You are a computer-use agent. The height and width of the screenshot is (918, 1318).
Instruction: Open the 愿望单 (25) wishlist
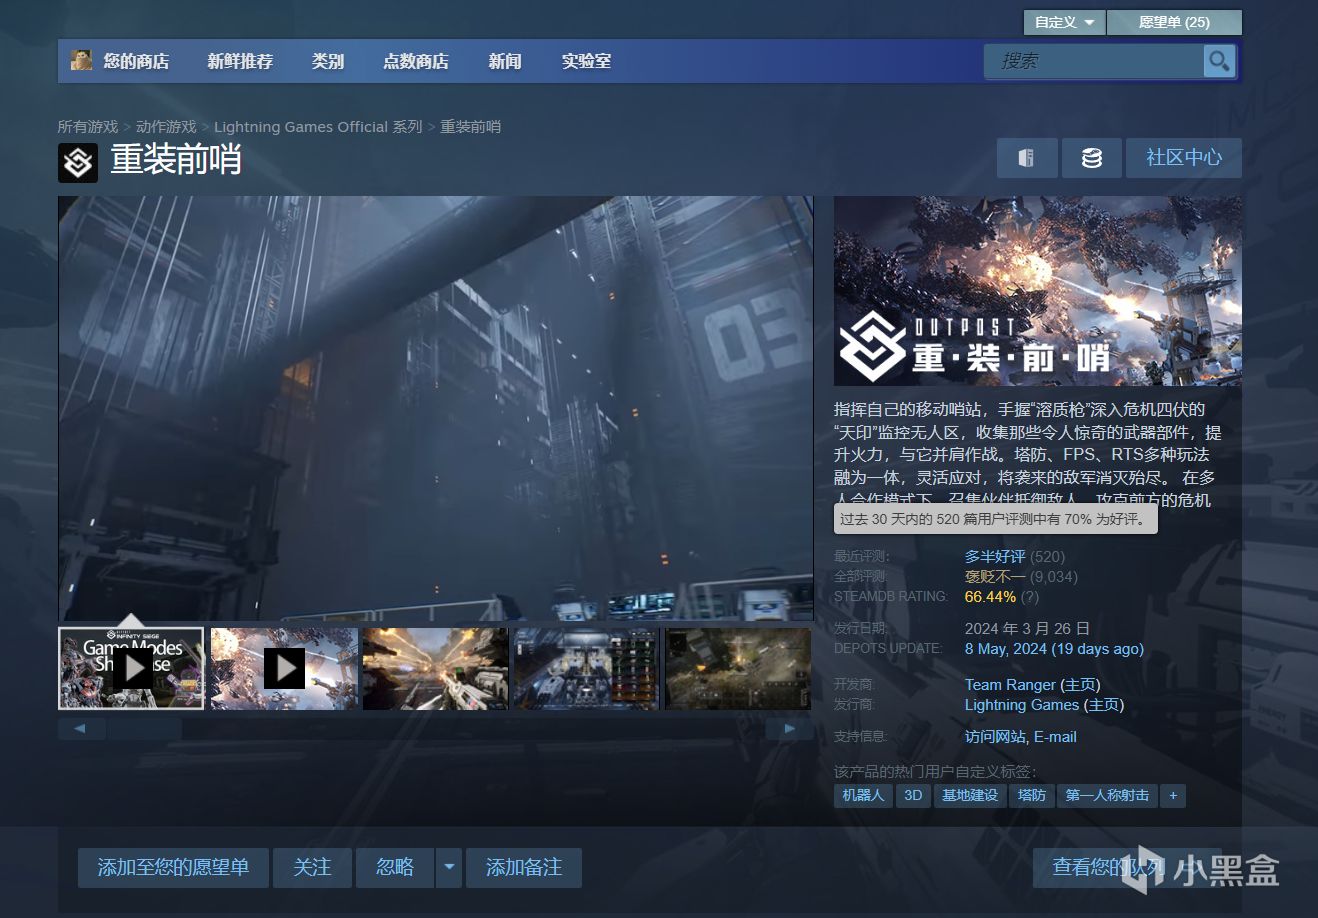1174,22
